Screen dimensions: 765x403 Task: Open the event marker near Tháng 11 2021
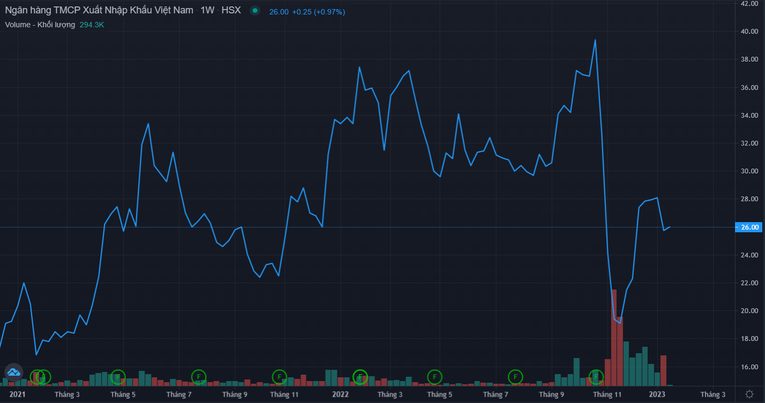(279, 376)
